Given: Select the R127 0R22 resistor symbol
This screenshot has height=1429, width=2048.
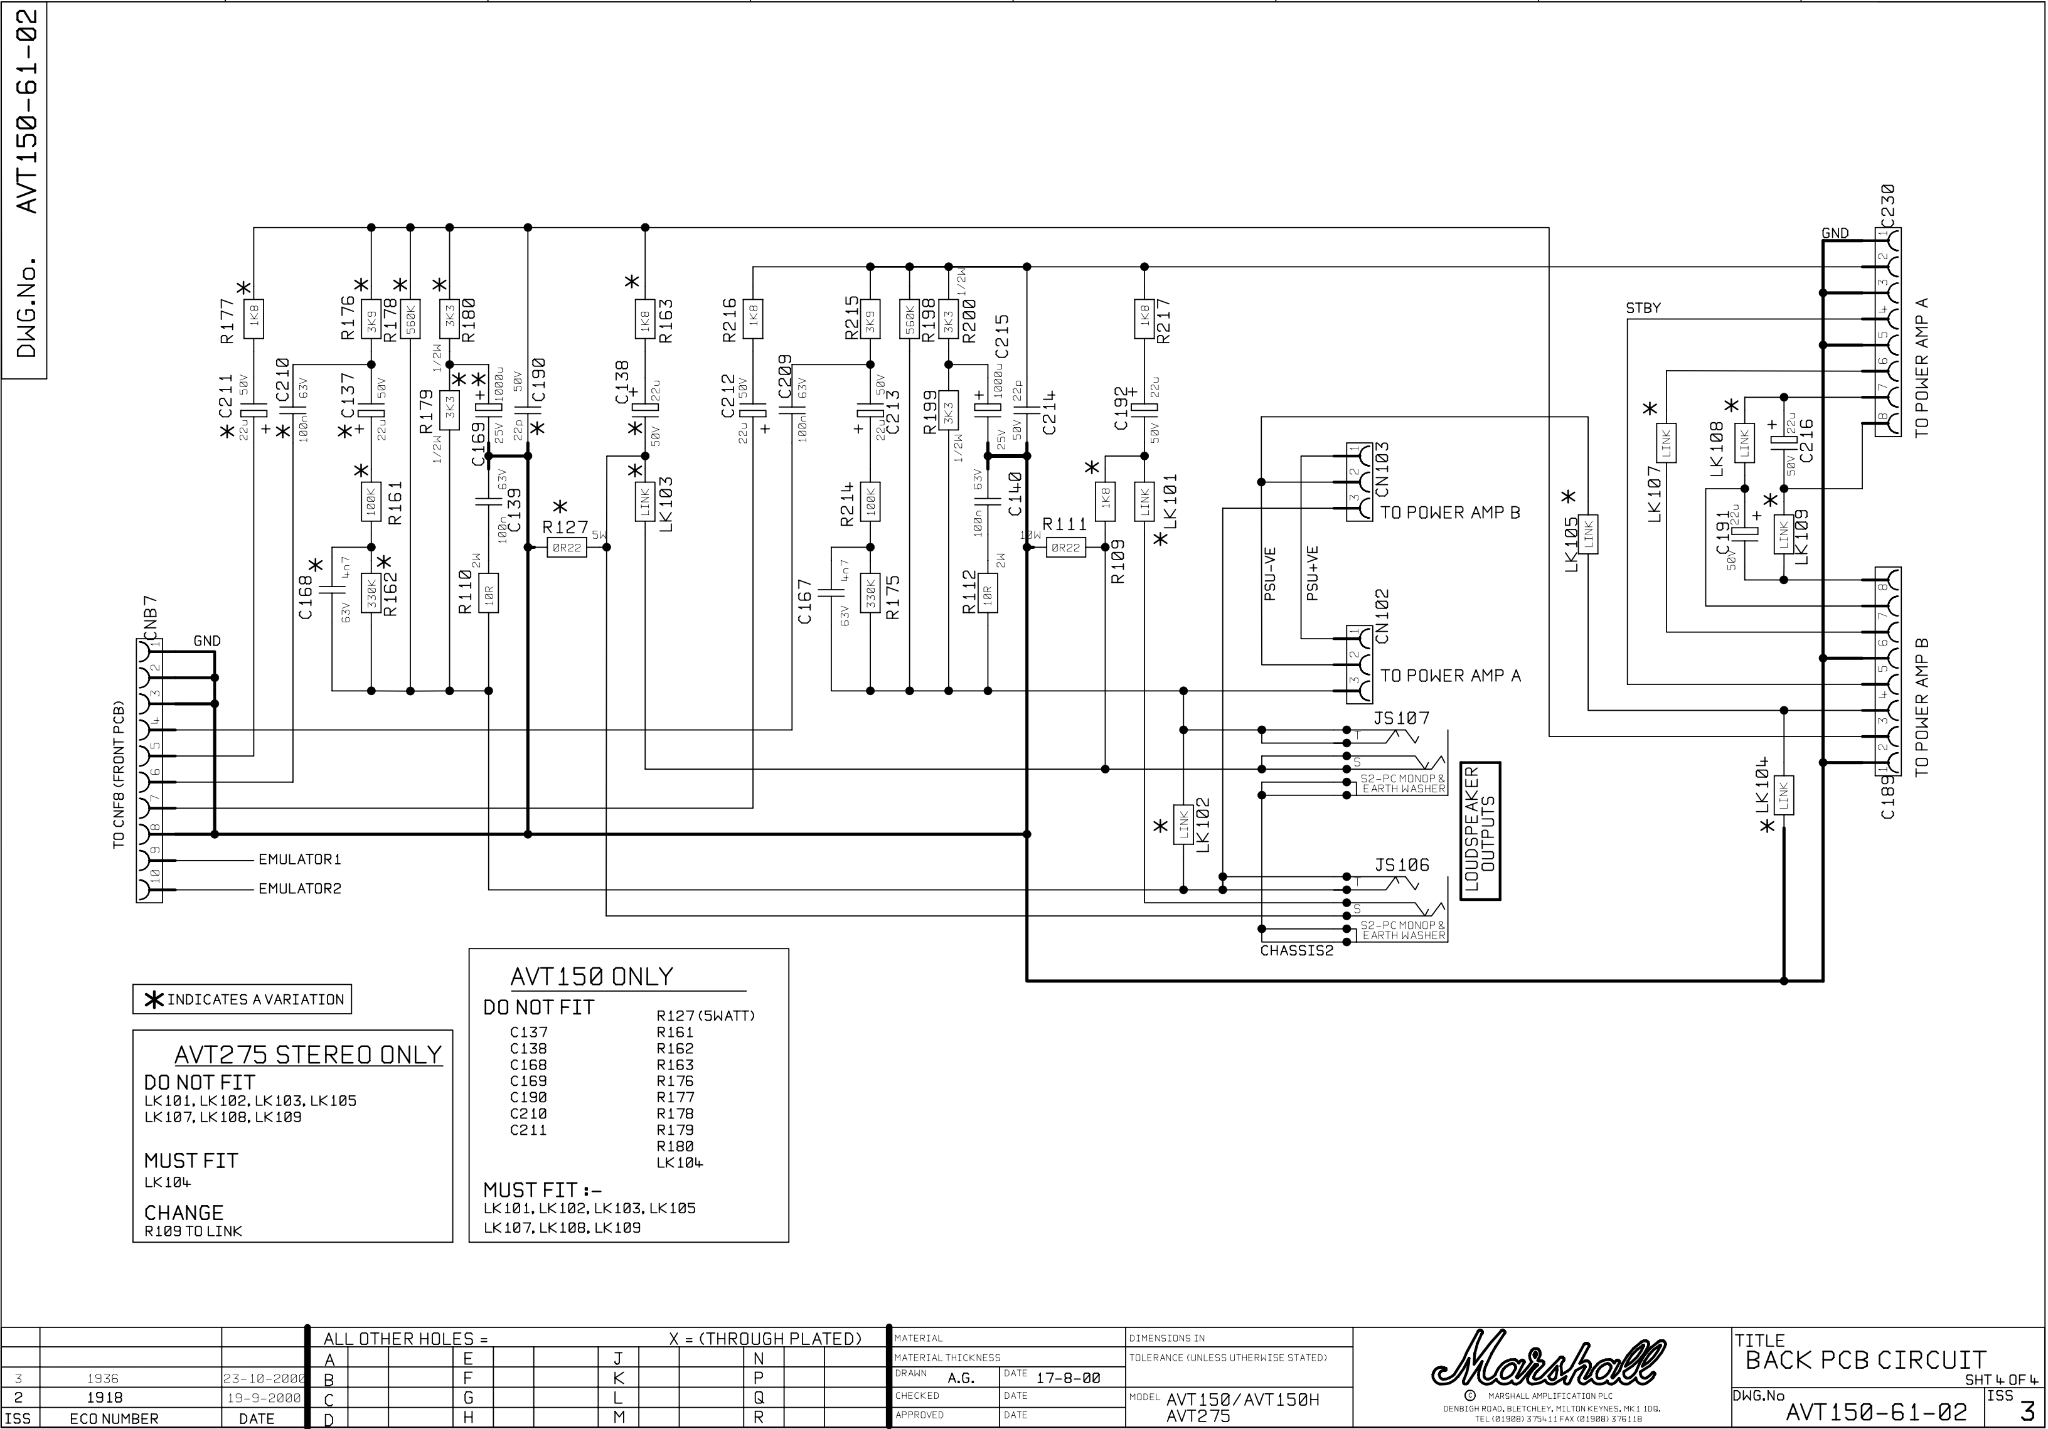Looking at the screenshot, I should (567, 548).
